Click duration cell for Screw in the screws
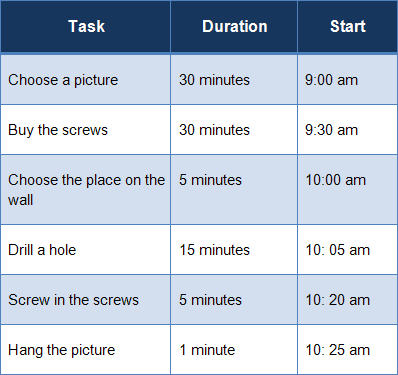The image size is (398, 375). (234, 300)
